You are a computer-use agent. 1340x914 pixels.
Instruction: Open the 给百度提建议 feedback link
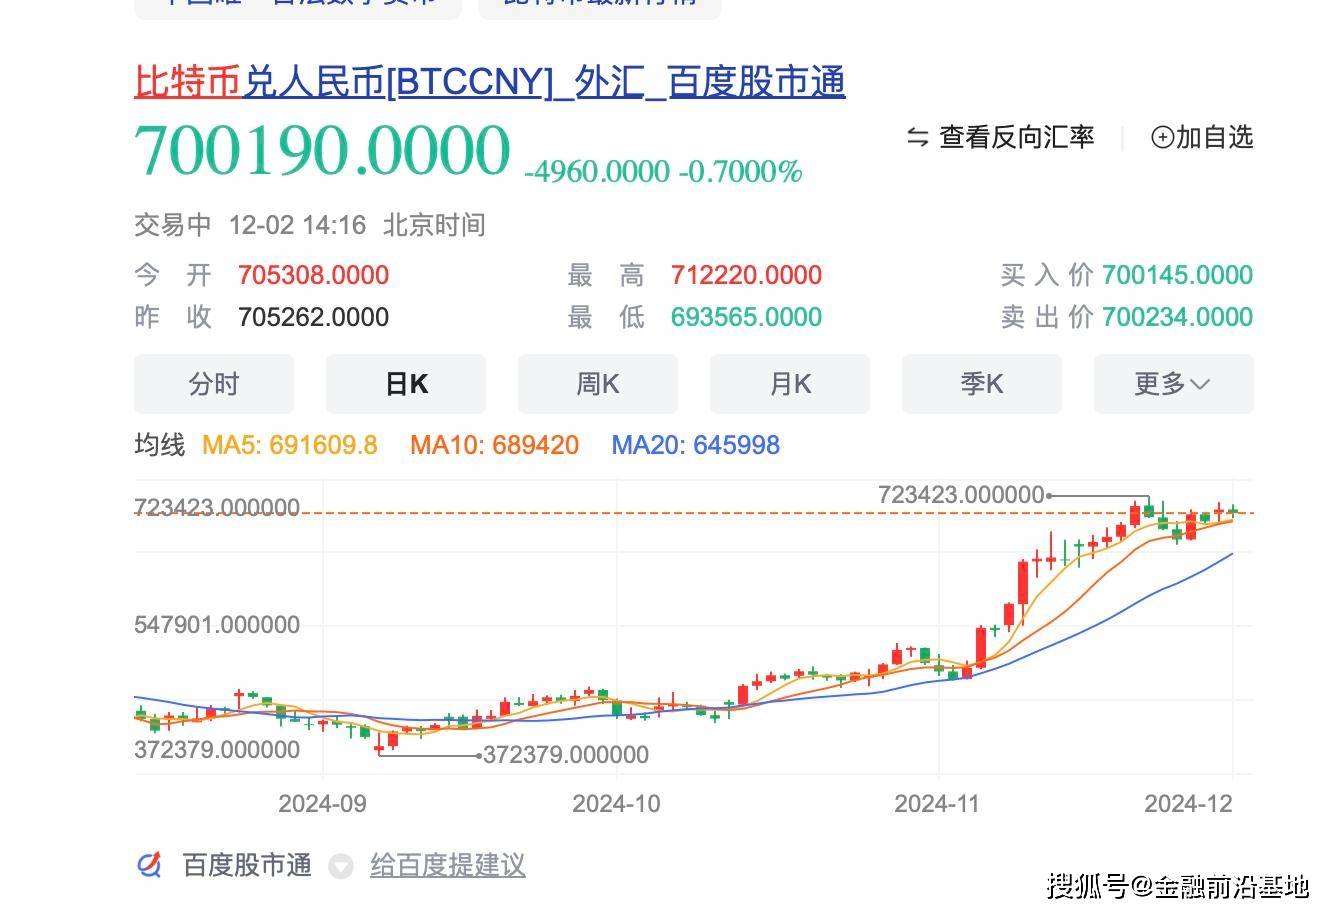tap(448, 865)
